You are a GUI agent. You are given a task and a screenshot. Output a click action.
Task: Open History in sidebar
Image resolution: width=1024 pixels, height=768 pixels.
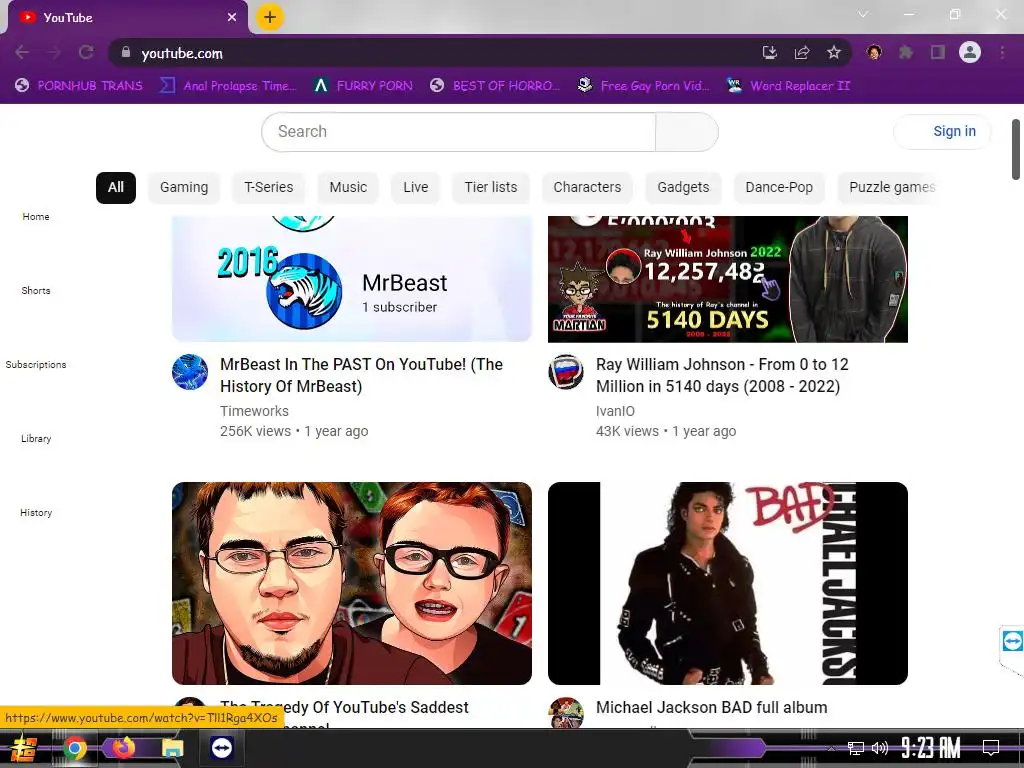pos(36,513)
